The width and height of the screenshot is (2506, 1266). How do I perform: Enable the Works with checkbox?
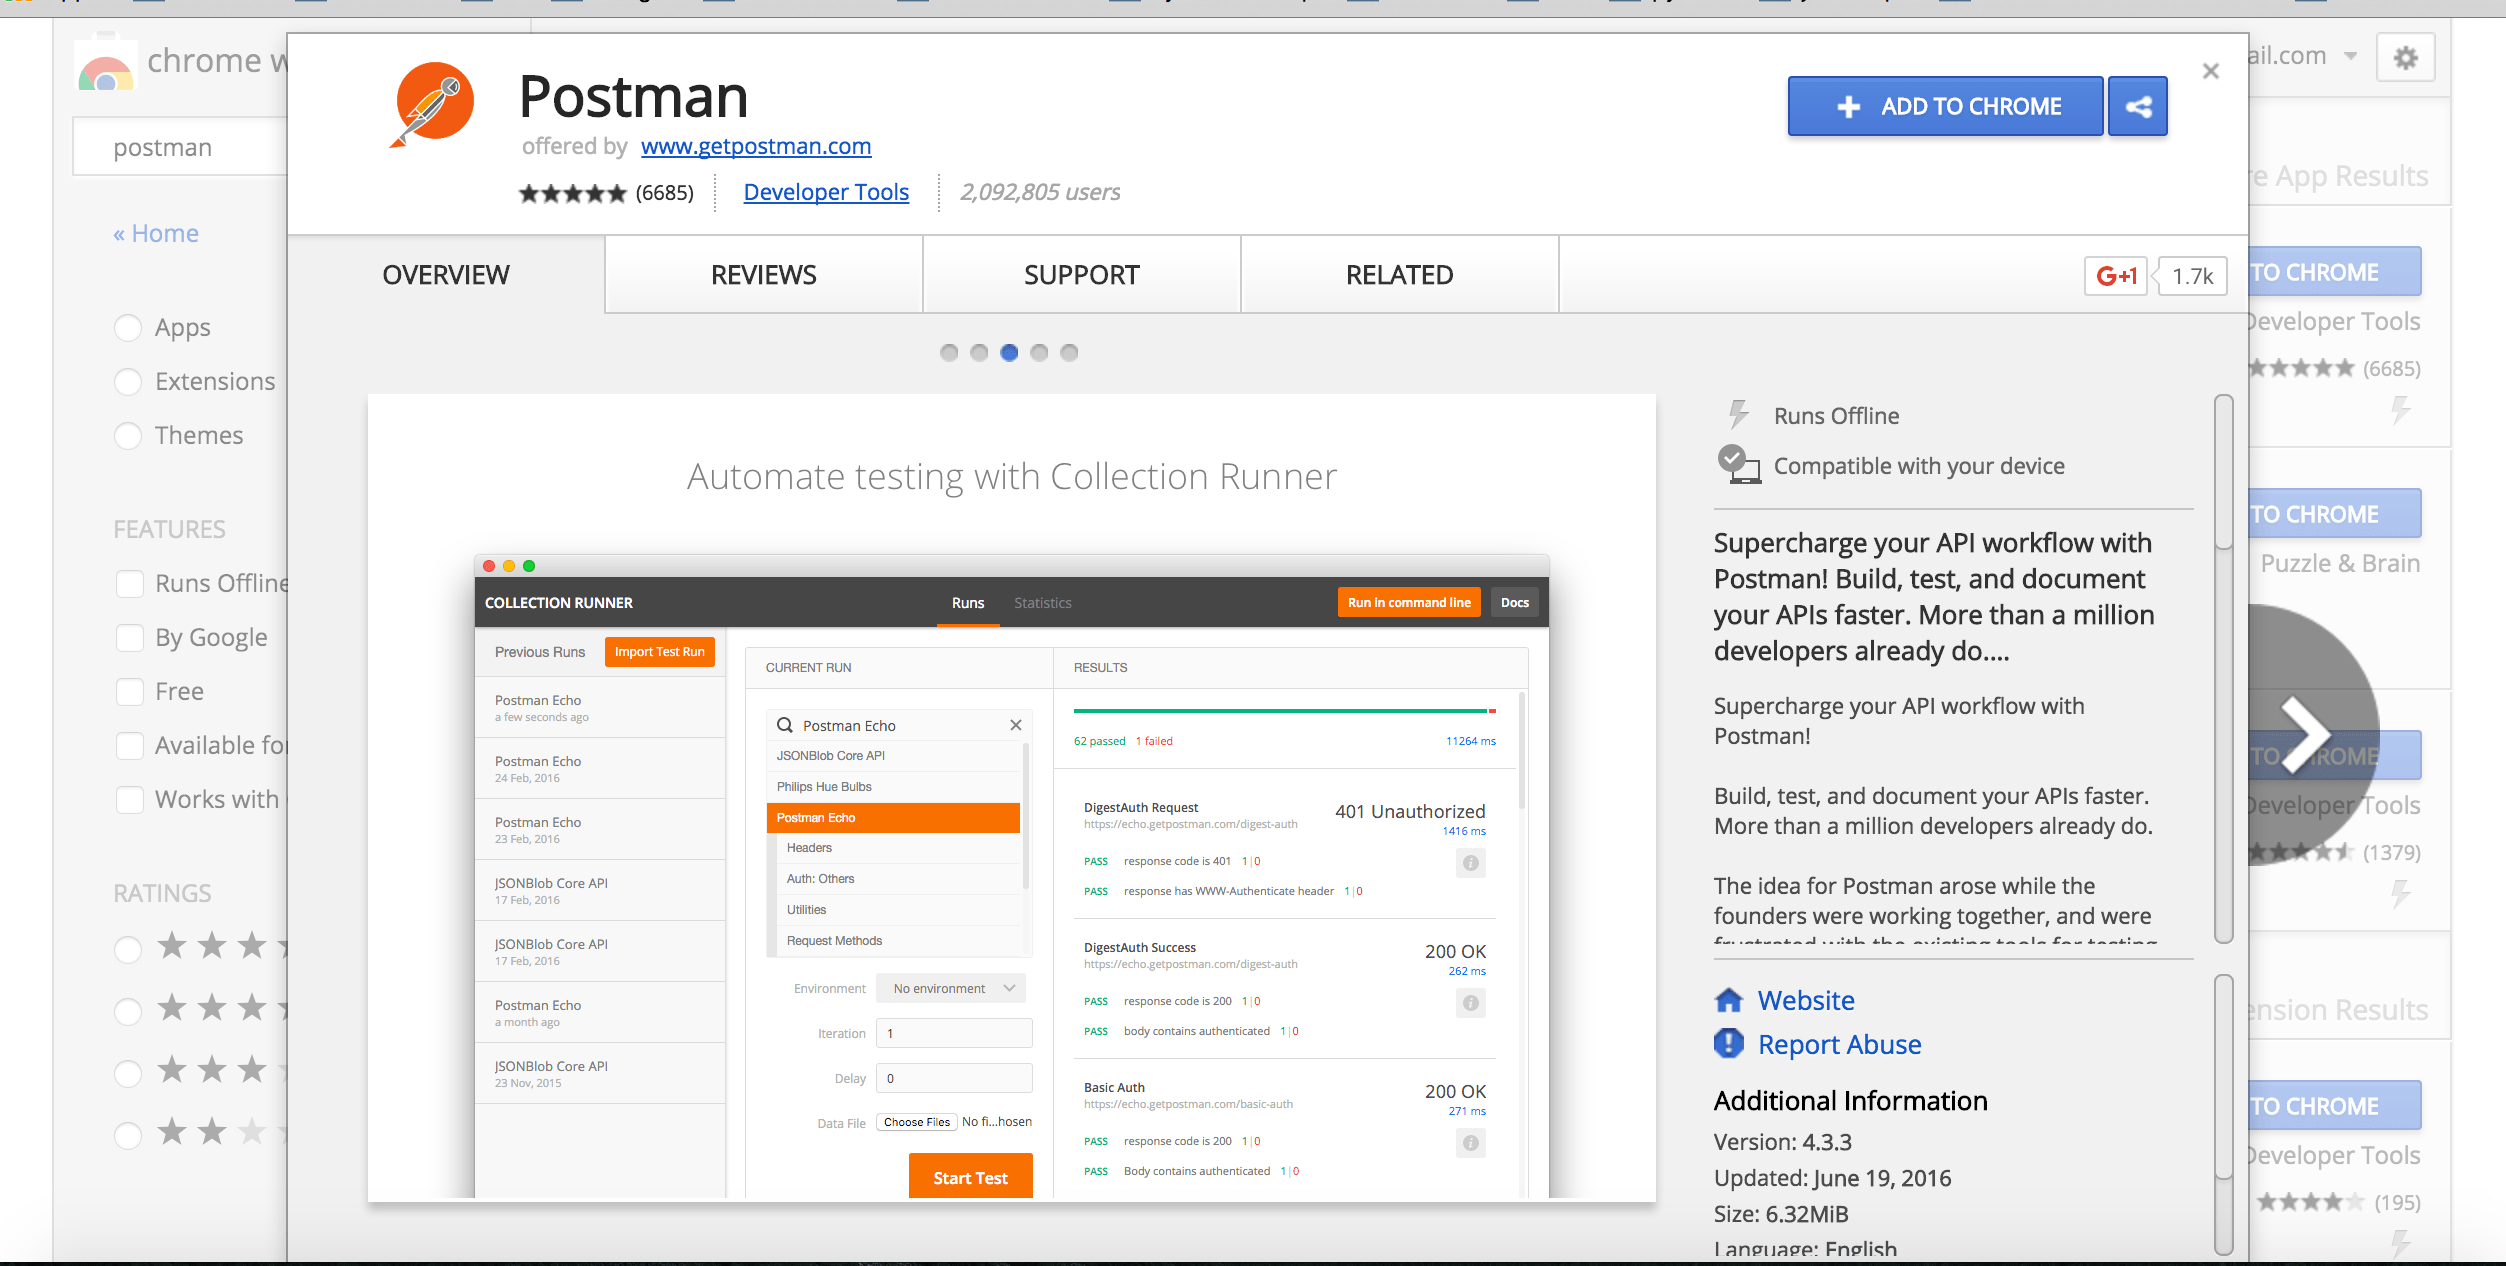click(130, 800)
